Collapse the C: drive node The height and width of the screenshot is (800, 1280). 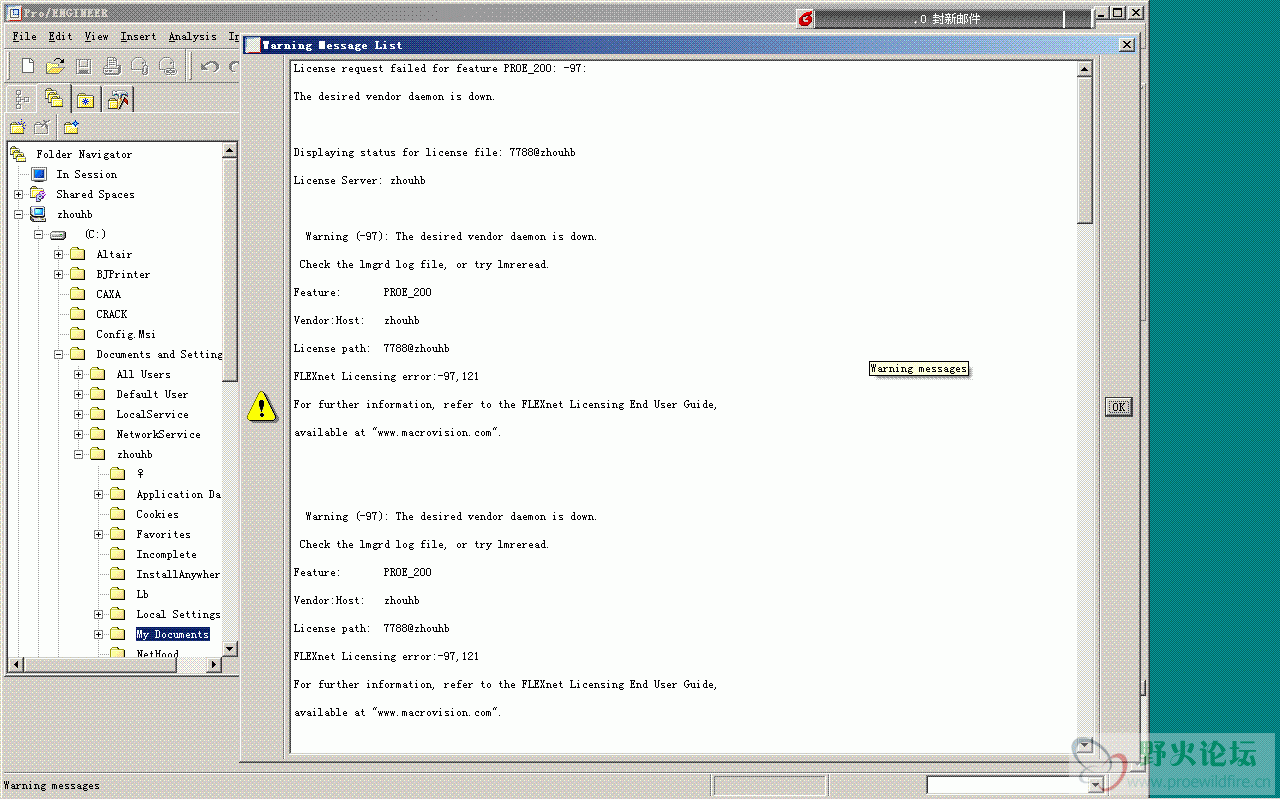pos(38,234)
